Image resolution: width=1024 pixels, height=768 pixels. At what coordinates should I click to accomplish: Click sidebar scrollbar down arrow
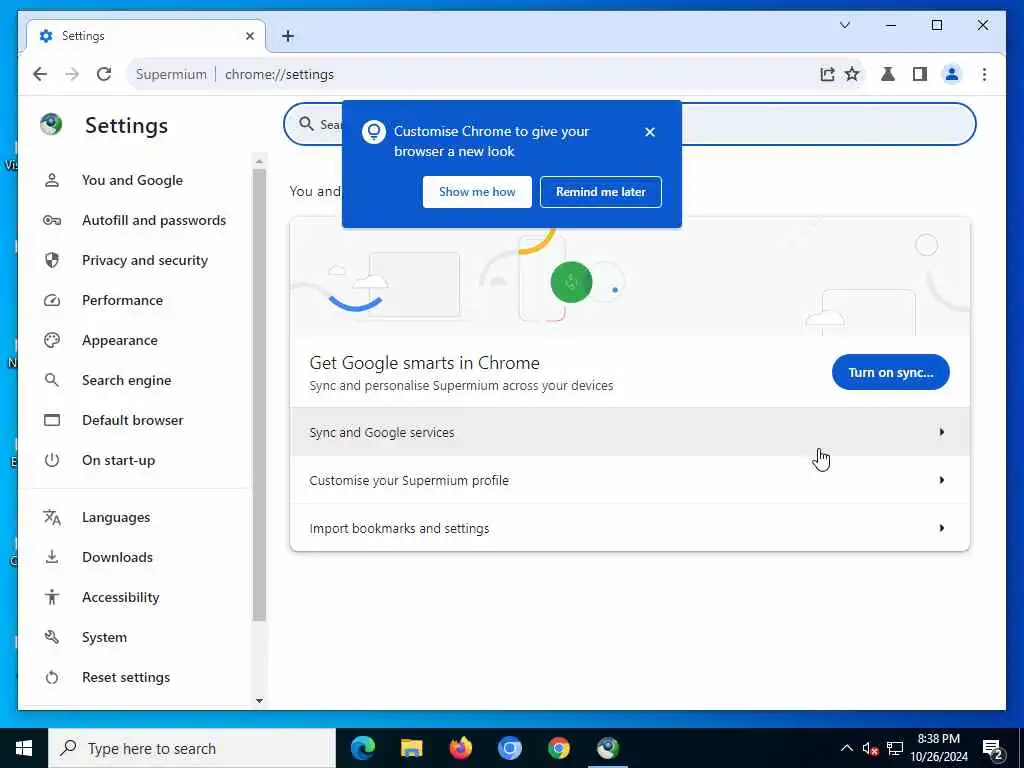[x=259, y=701]
